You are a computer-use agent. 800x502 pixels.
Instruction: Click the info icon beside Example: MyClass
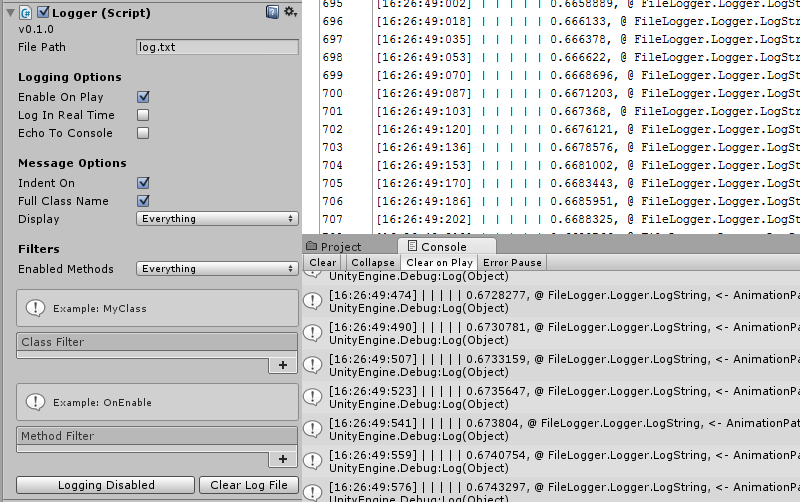[35, 308]
